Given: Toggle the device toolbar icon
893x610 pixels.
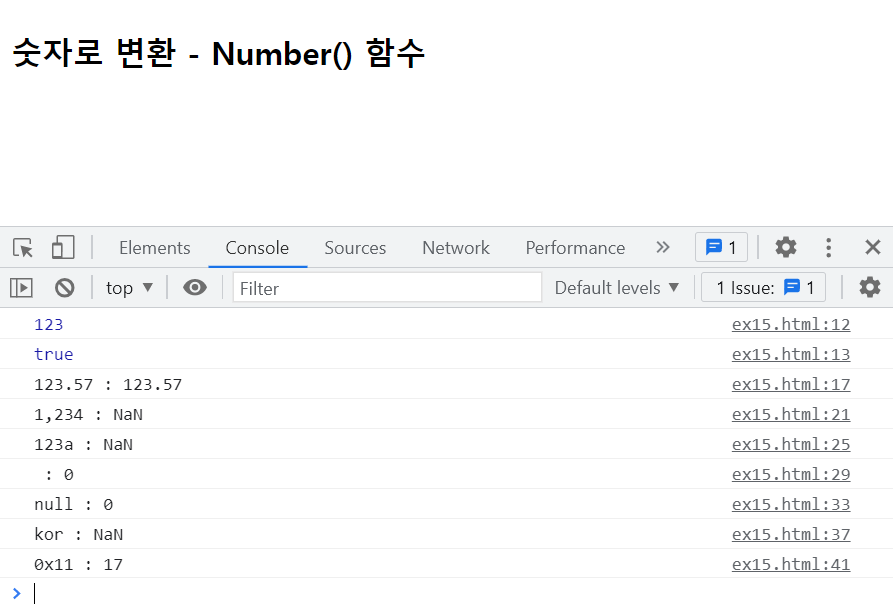Looking at the screenshot, I should tap(63, 248).
